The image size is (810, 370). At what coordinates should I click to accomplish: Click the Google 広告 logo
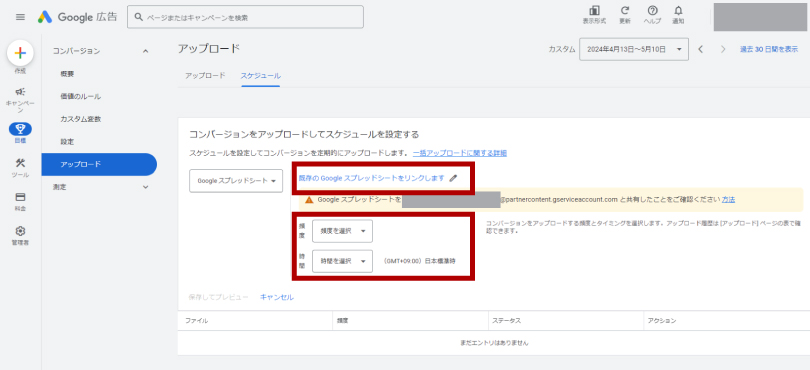(77, 17)
